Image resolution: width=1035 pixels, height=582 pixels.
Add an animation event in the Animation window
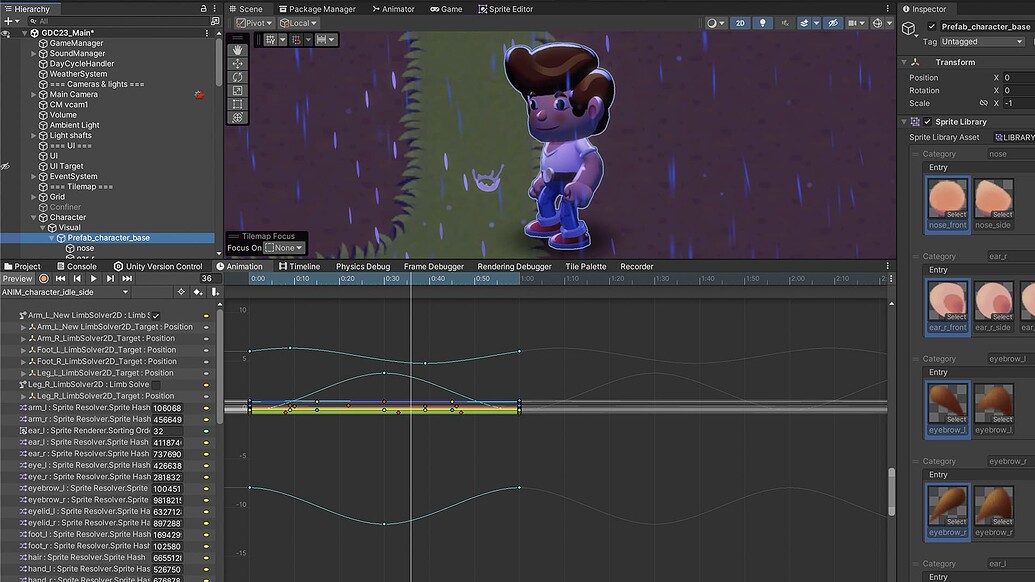tap(215, 292)
